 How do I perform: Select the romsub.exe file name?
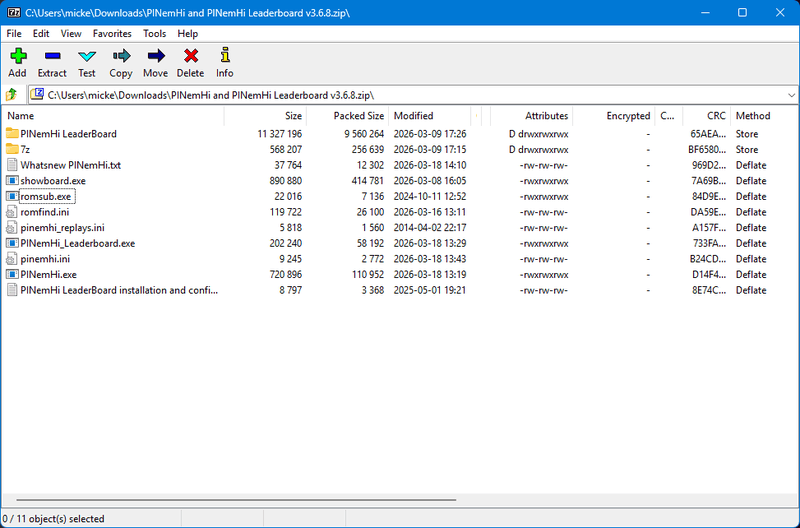point(46,196)
